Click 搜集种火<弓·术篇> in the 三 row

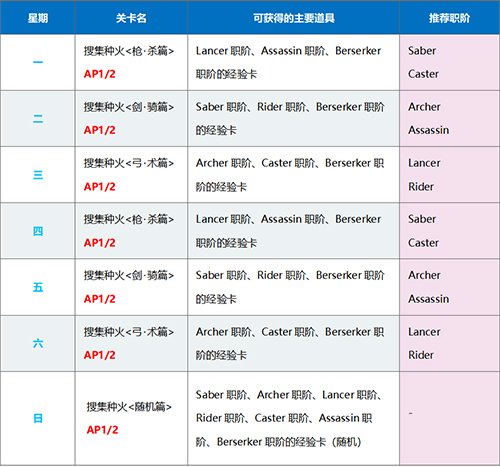129,163
